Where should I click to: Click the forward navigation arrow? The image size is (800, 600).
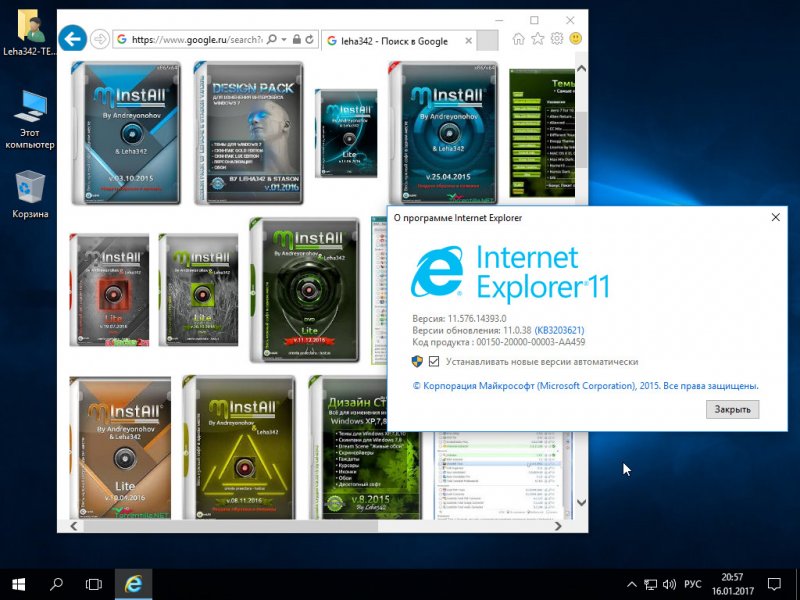[x=99, y=39]
